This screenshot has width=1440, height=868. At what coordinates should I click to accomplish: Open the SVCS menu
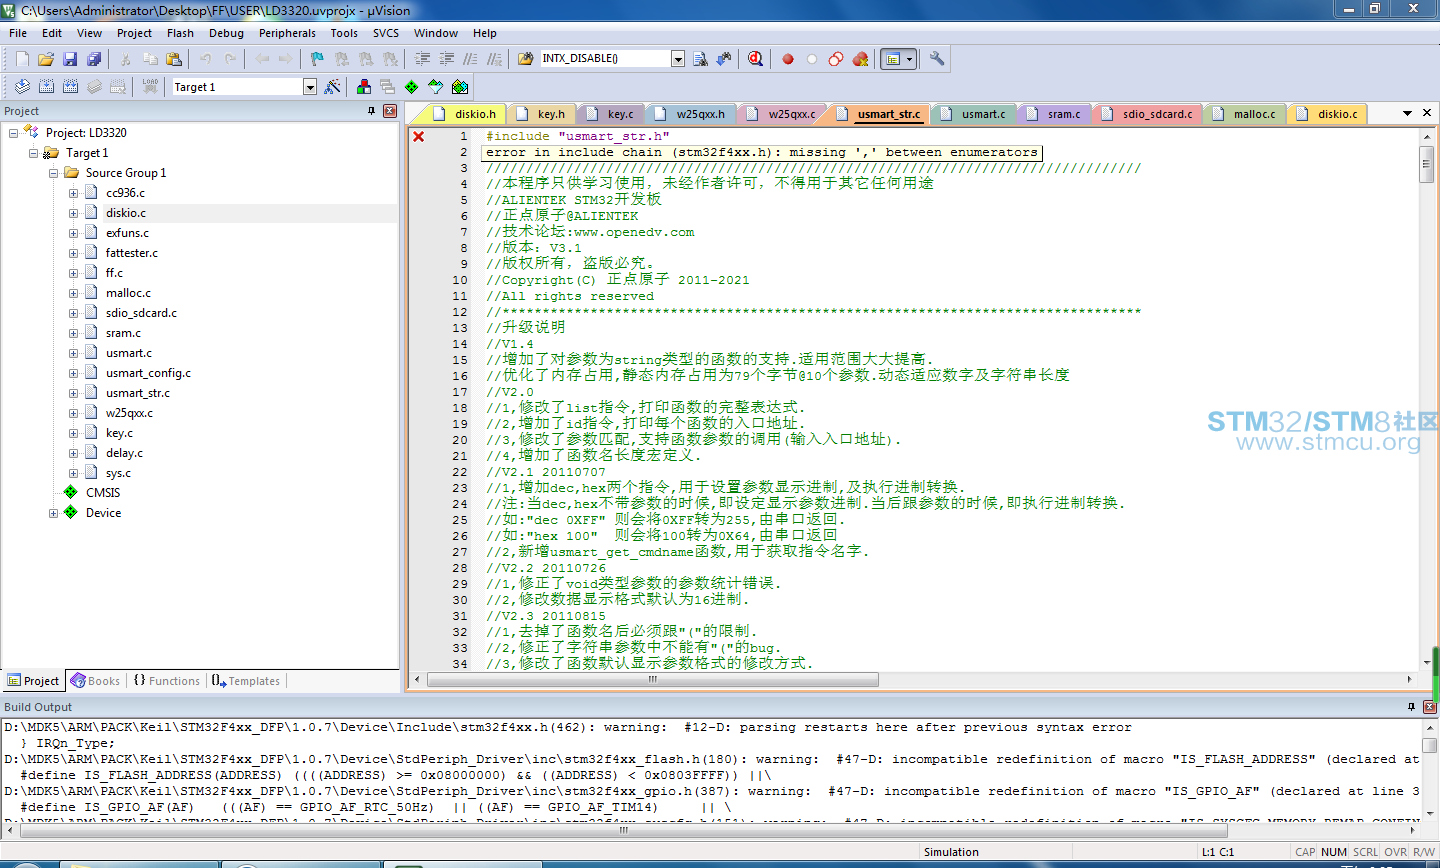tap(386, 33)
